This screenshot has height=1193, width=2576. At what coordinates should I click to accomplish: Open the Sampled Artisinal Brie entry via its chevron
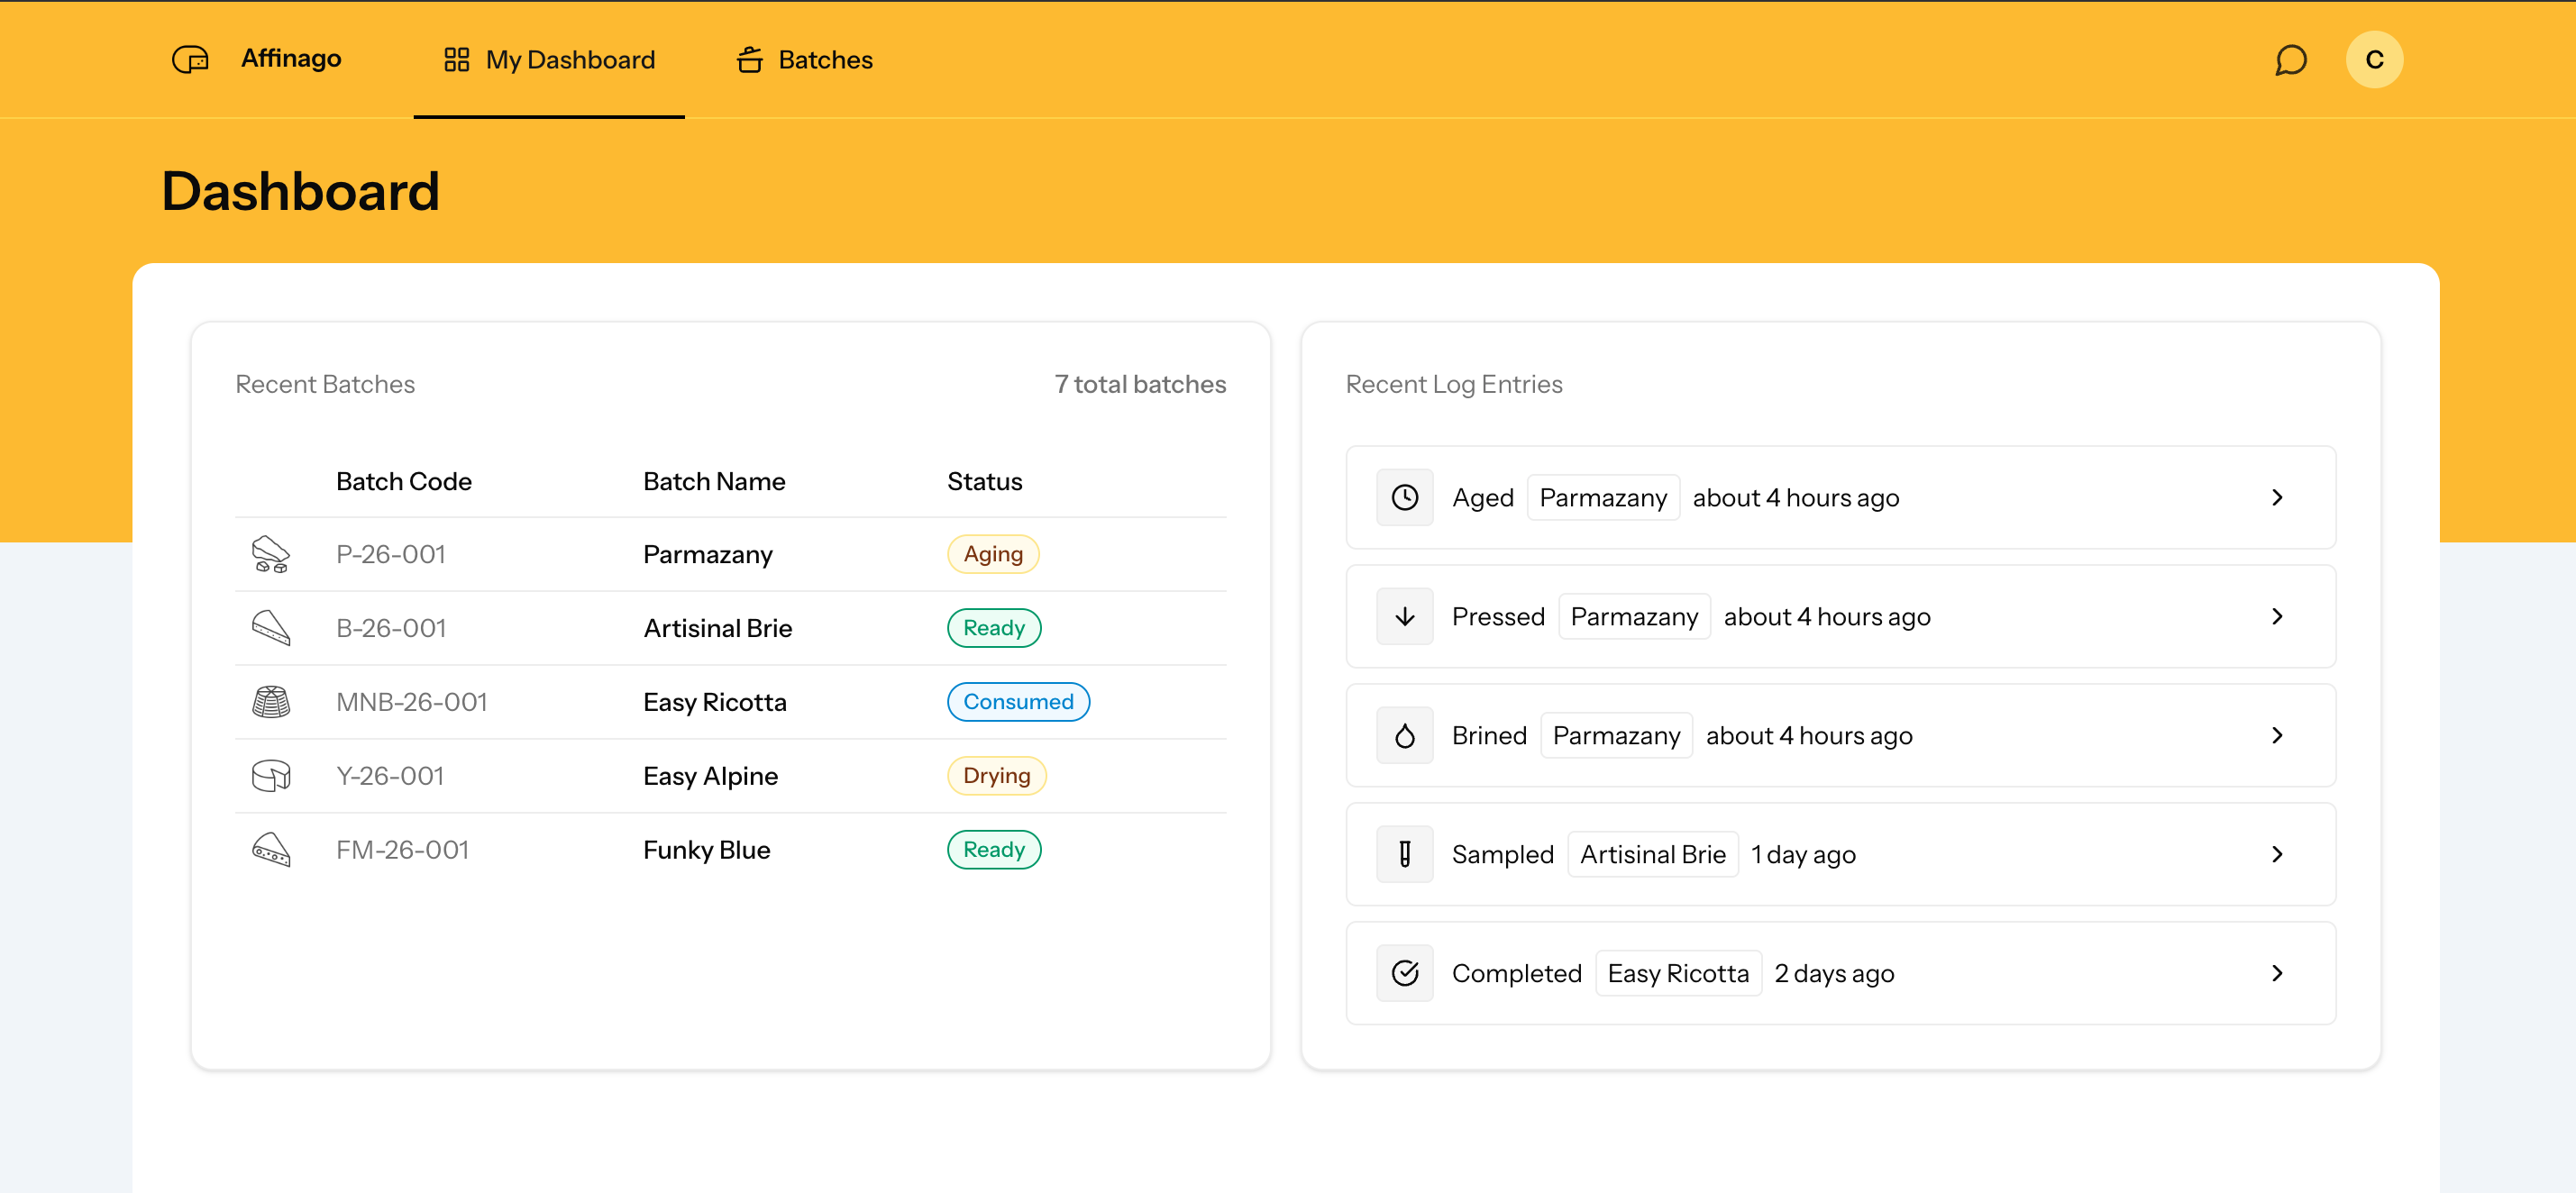2278,854
